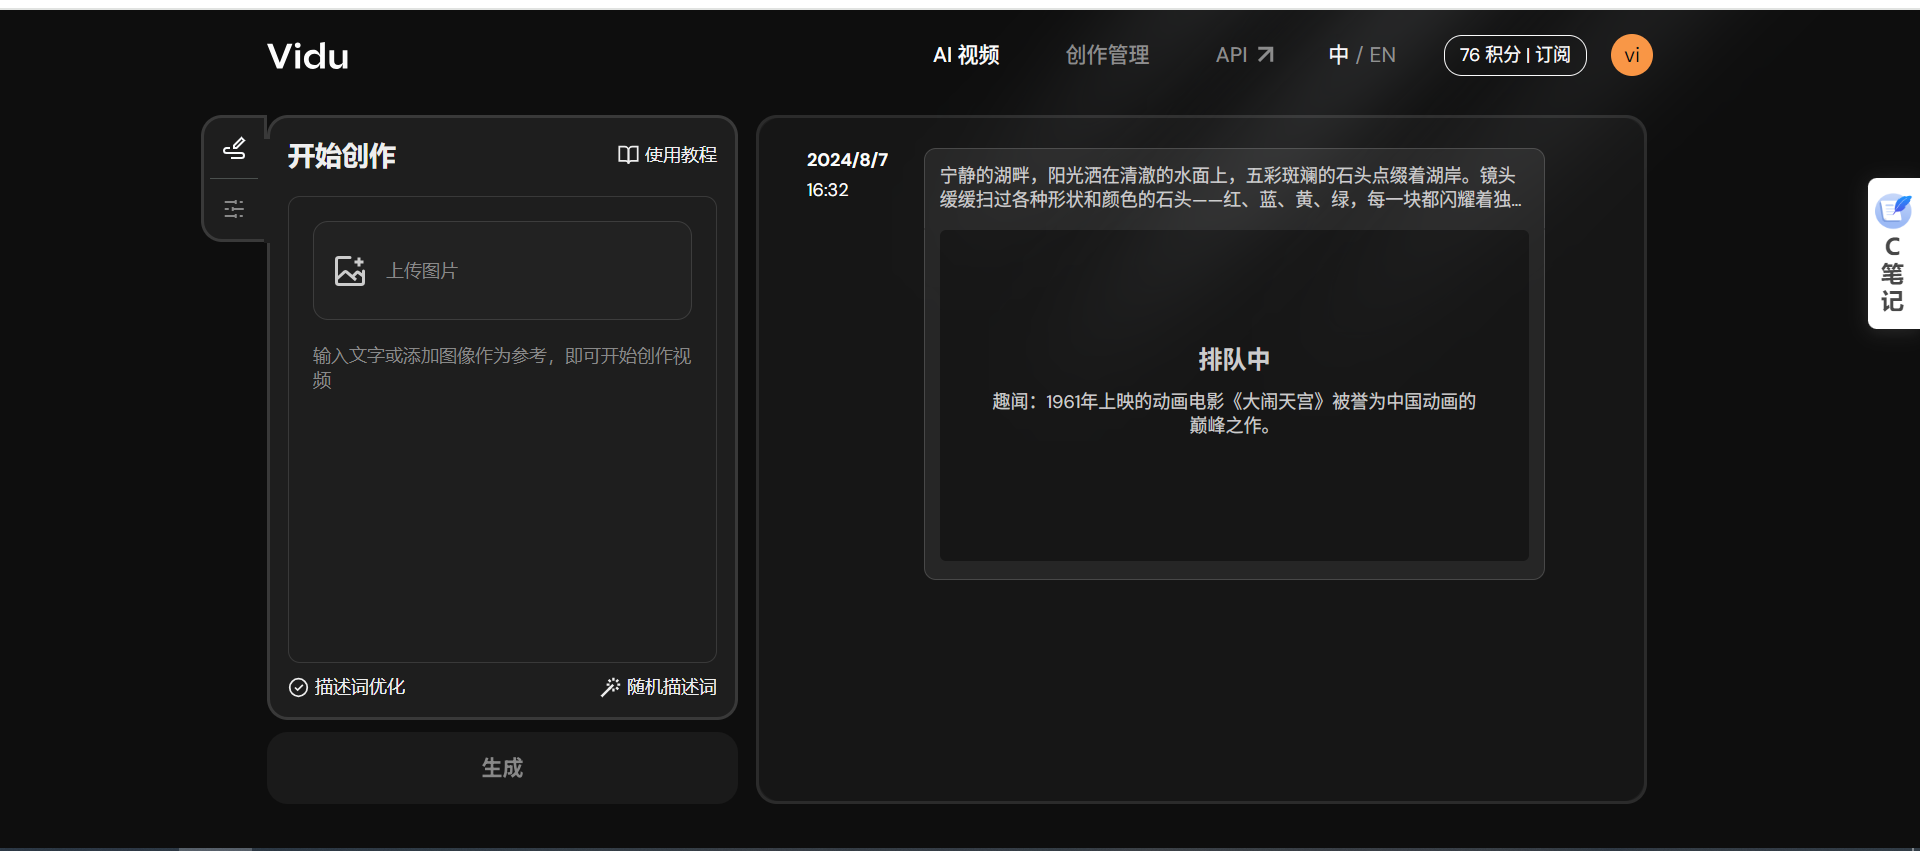Open the 使用教程 tutorial link
The width and height of the screenshot is (1920, 851).
680,155
